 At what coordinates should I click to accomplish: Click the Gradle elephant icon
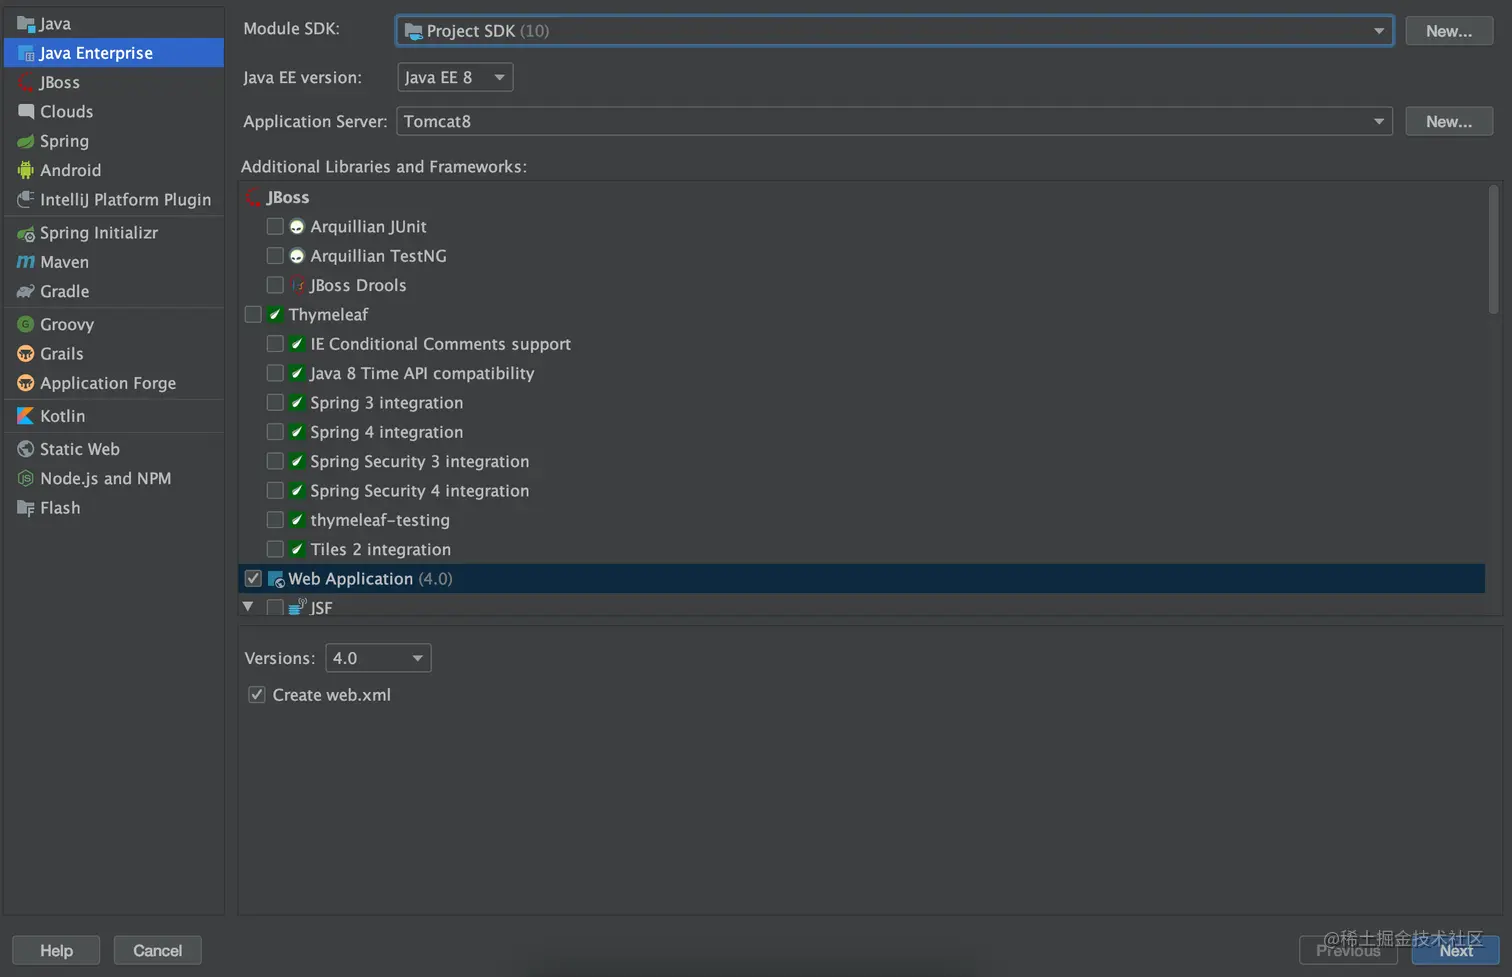point(26,291)
